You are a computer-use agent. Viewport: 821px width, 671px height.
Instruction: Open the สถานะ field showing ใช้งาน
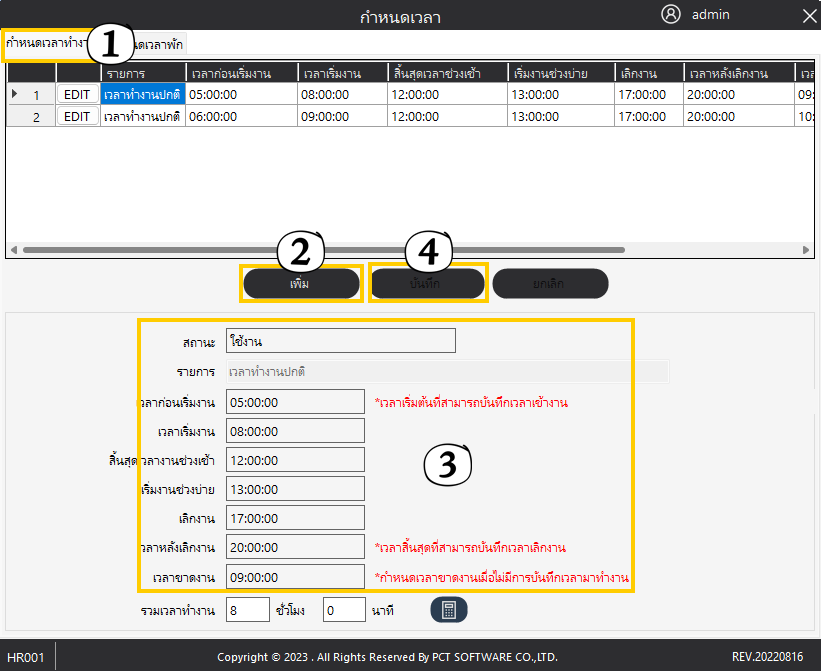tap(340, 341)
